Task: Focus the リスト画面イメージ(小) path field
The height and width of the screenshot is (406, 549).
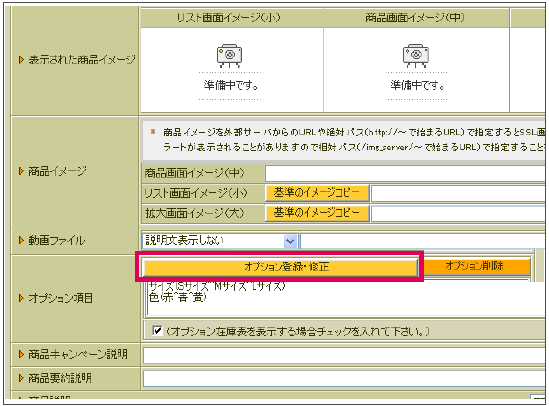Action: click(x=458, y=194)
